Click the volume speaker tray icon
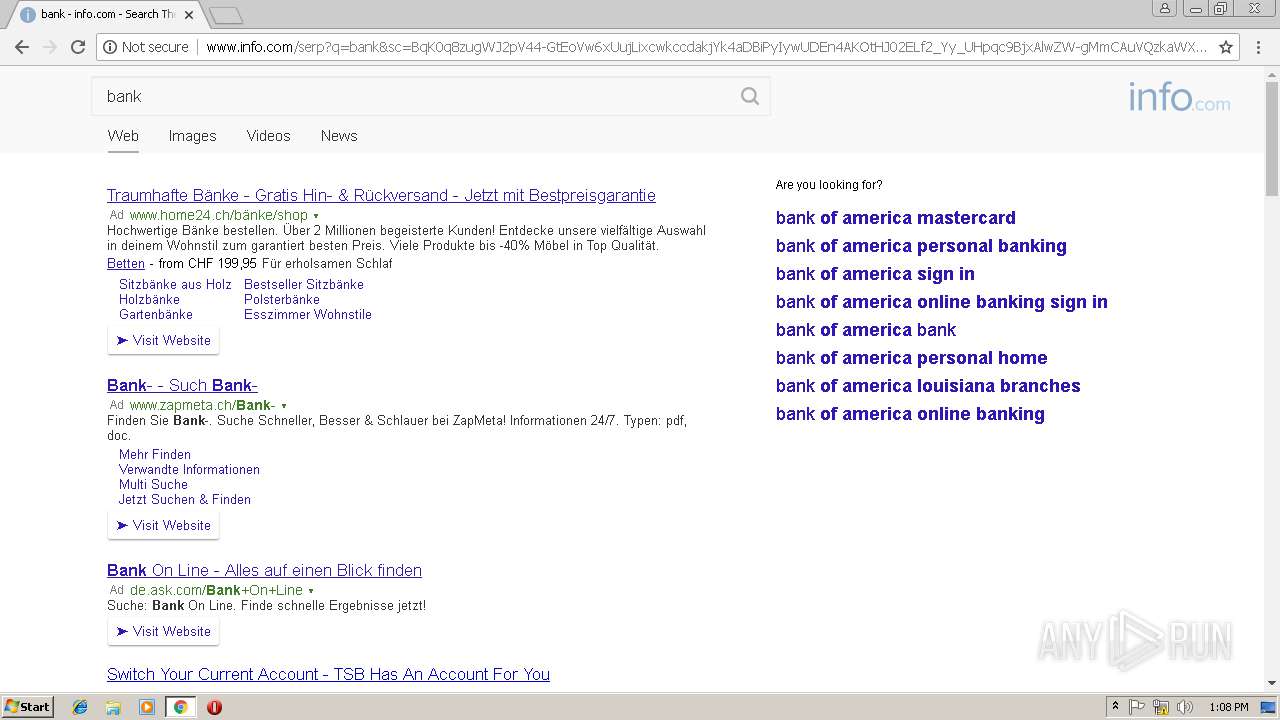1280x720 pixels. (x=1185, y=707)
